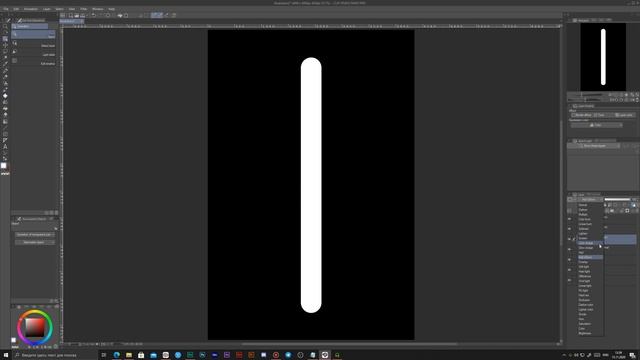The height and width of the screenshot is (360, 640).
Task: Click the Windows Start button
Action: coord(6,355)
